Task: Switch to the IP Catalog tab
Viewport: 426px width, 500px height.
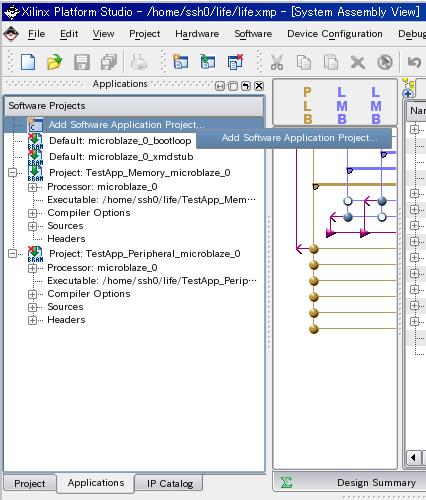Action: pos(170,483)
